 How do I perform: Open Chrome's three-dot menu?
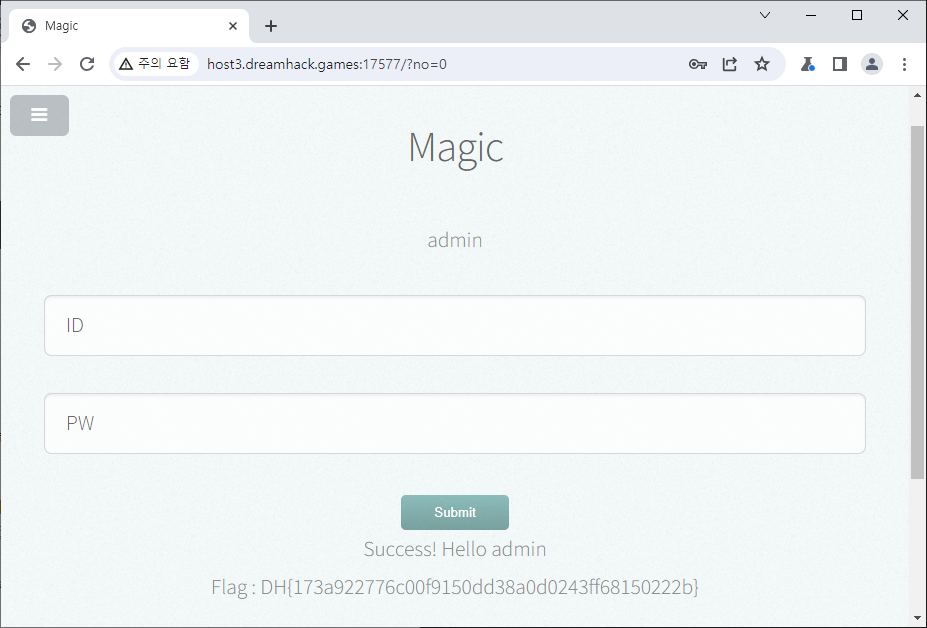[x=904, y=64]
